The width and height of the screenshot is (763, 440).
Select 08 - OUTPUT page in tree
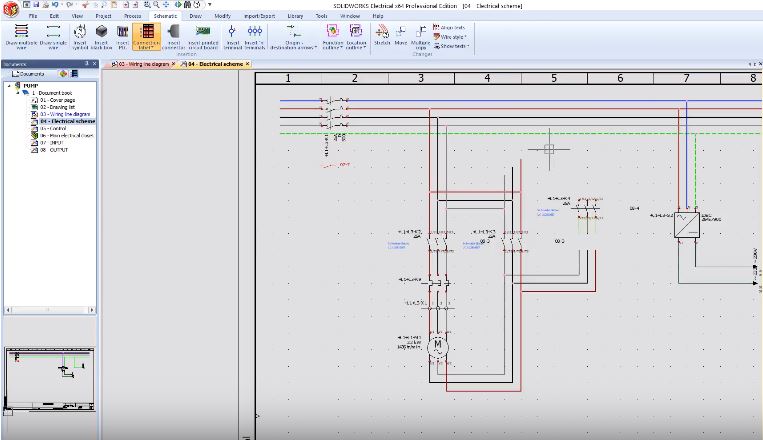[54, 150]
